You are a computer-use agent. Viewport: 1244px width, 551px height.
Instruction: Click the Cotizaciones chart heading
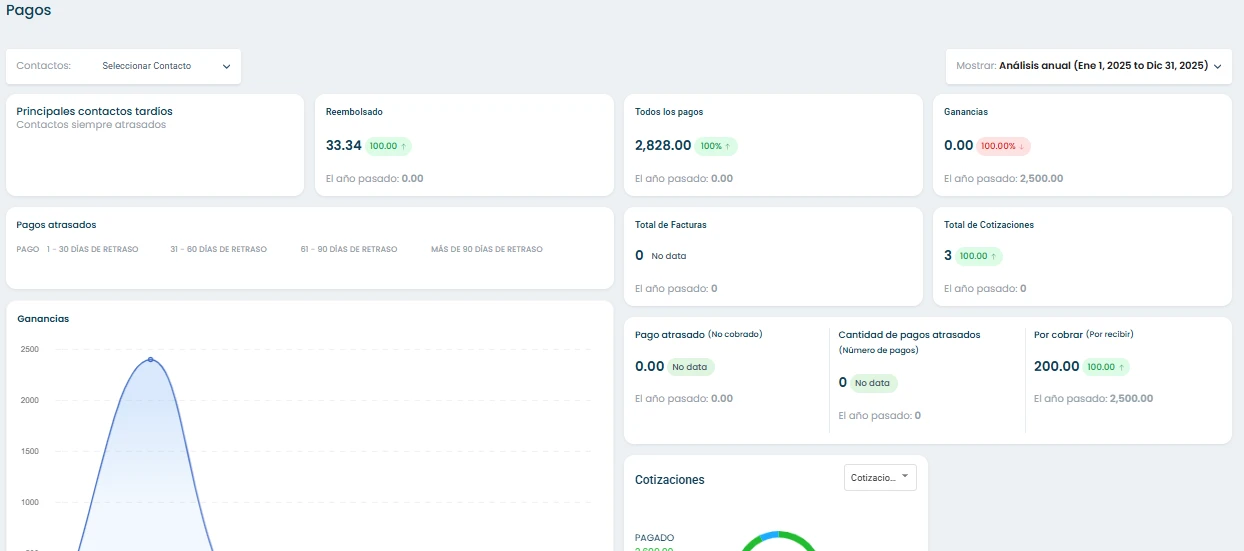670,480
